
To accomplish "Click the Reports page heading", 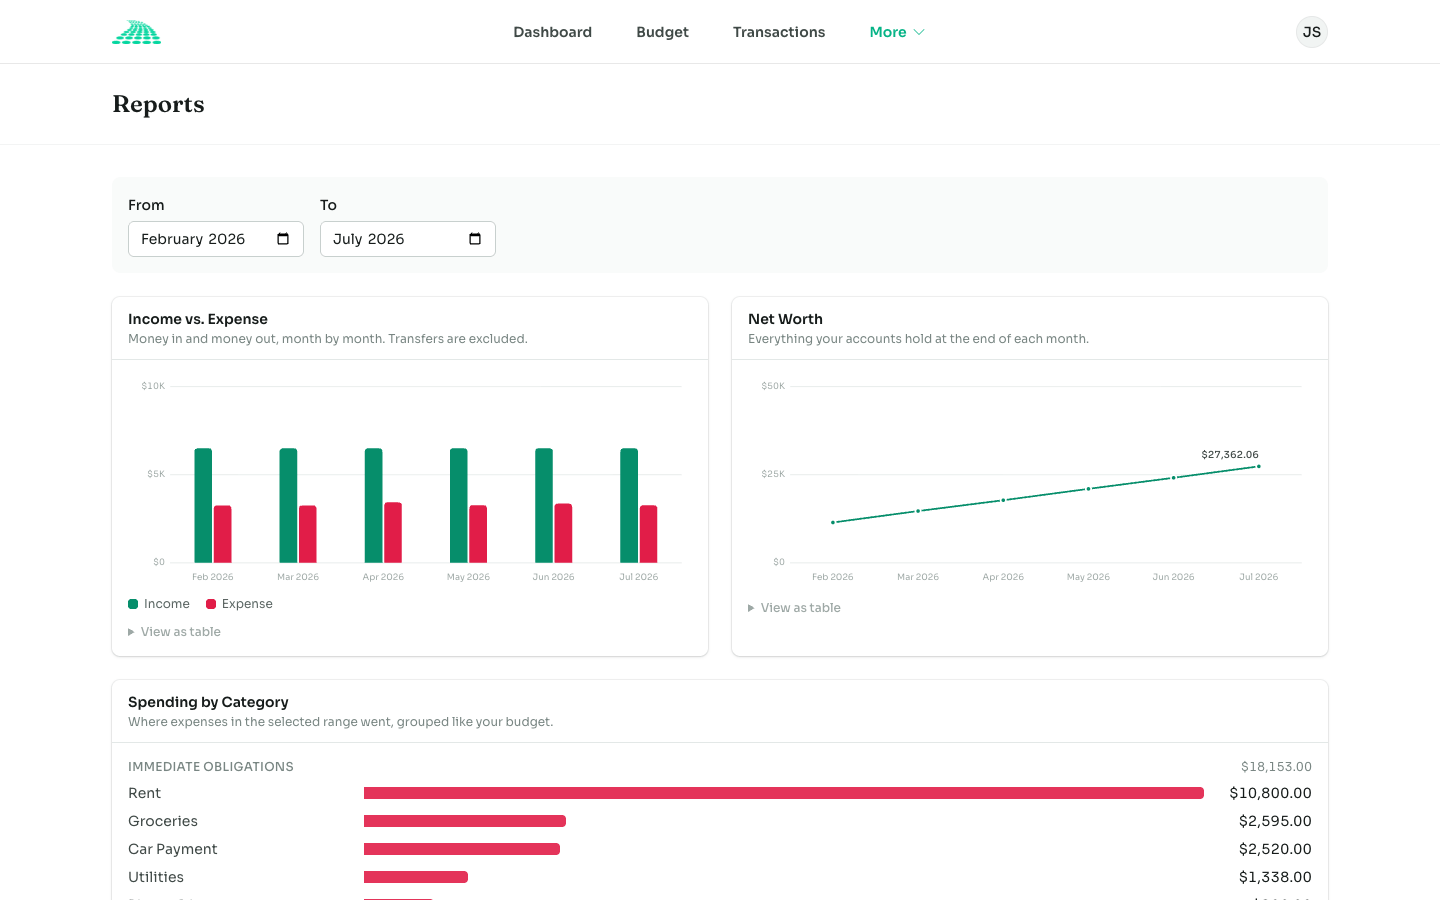I will (158, 104).
